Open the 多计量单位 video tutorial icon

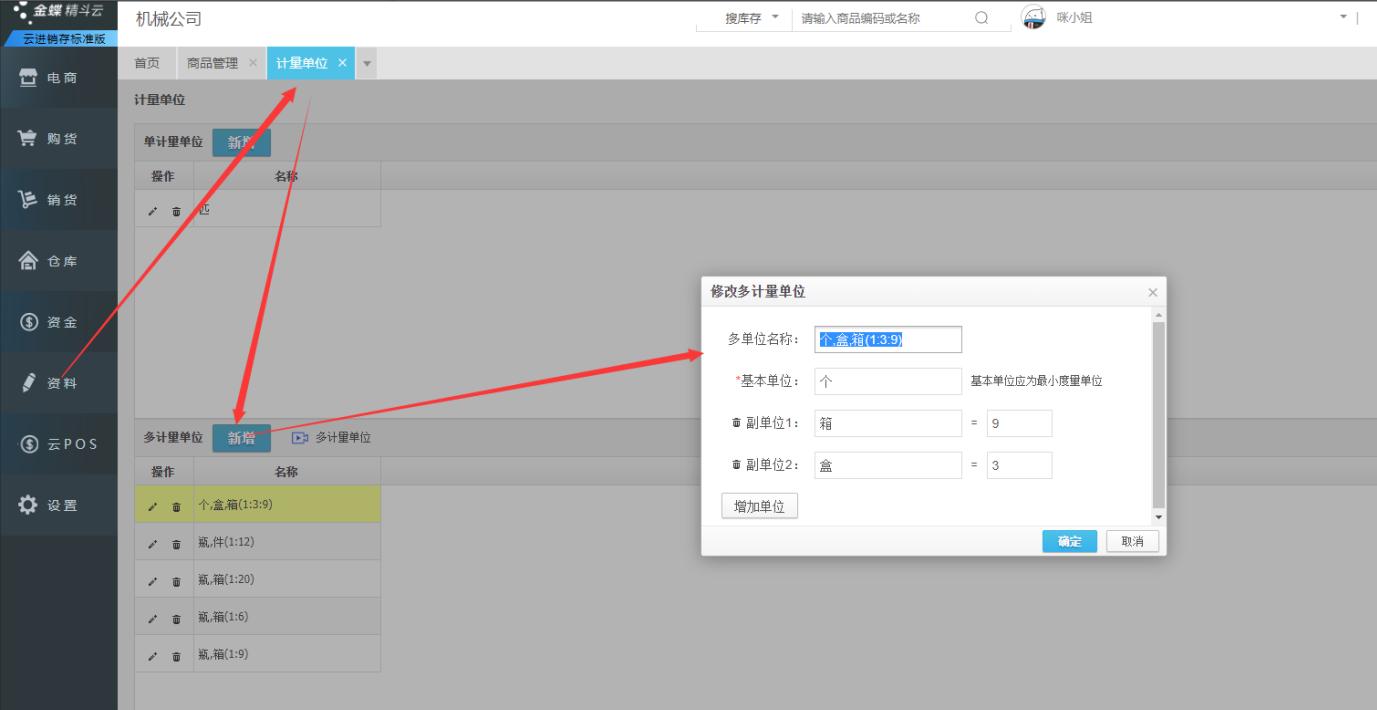point(300,438)
